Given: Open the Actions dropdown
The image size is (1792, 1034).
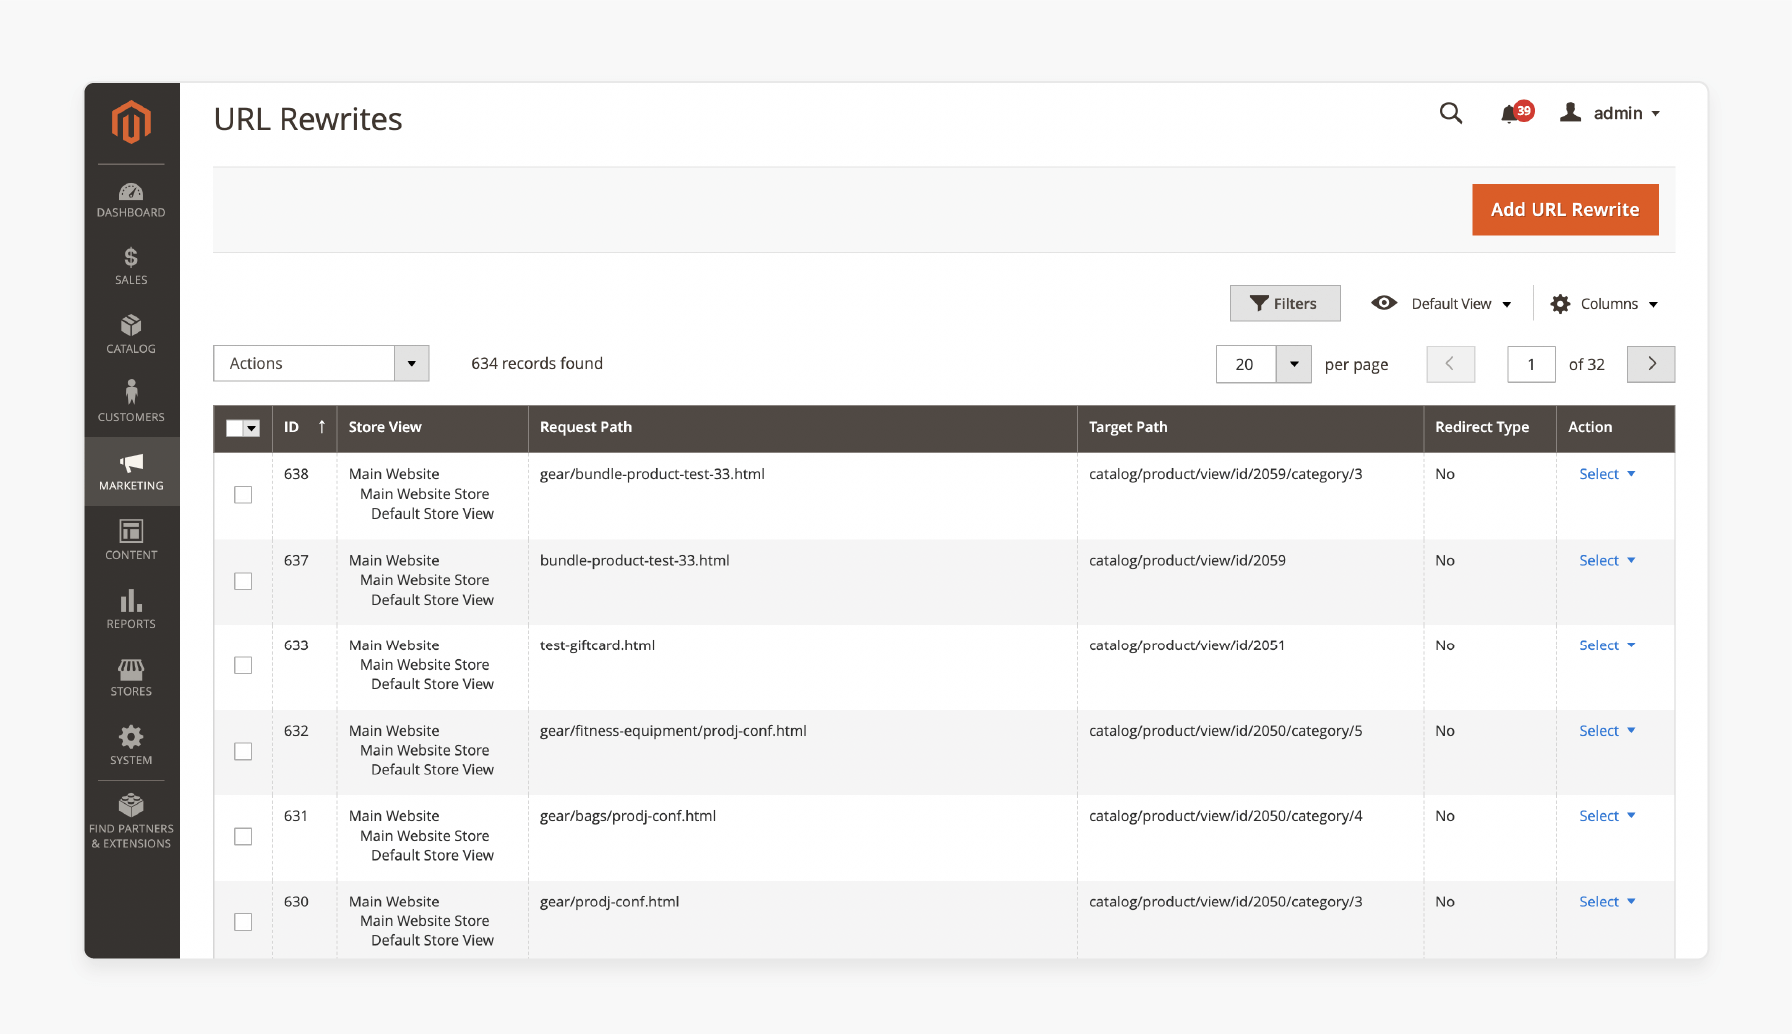Looking at the screenshot, I should coord(321,363).
